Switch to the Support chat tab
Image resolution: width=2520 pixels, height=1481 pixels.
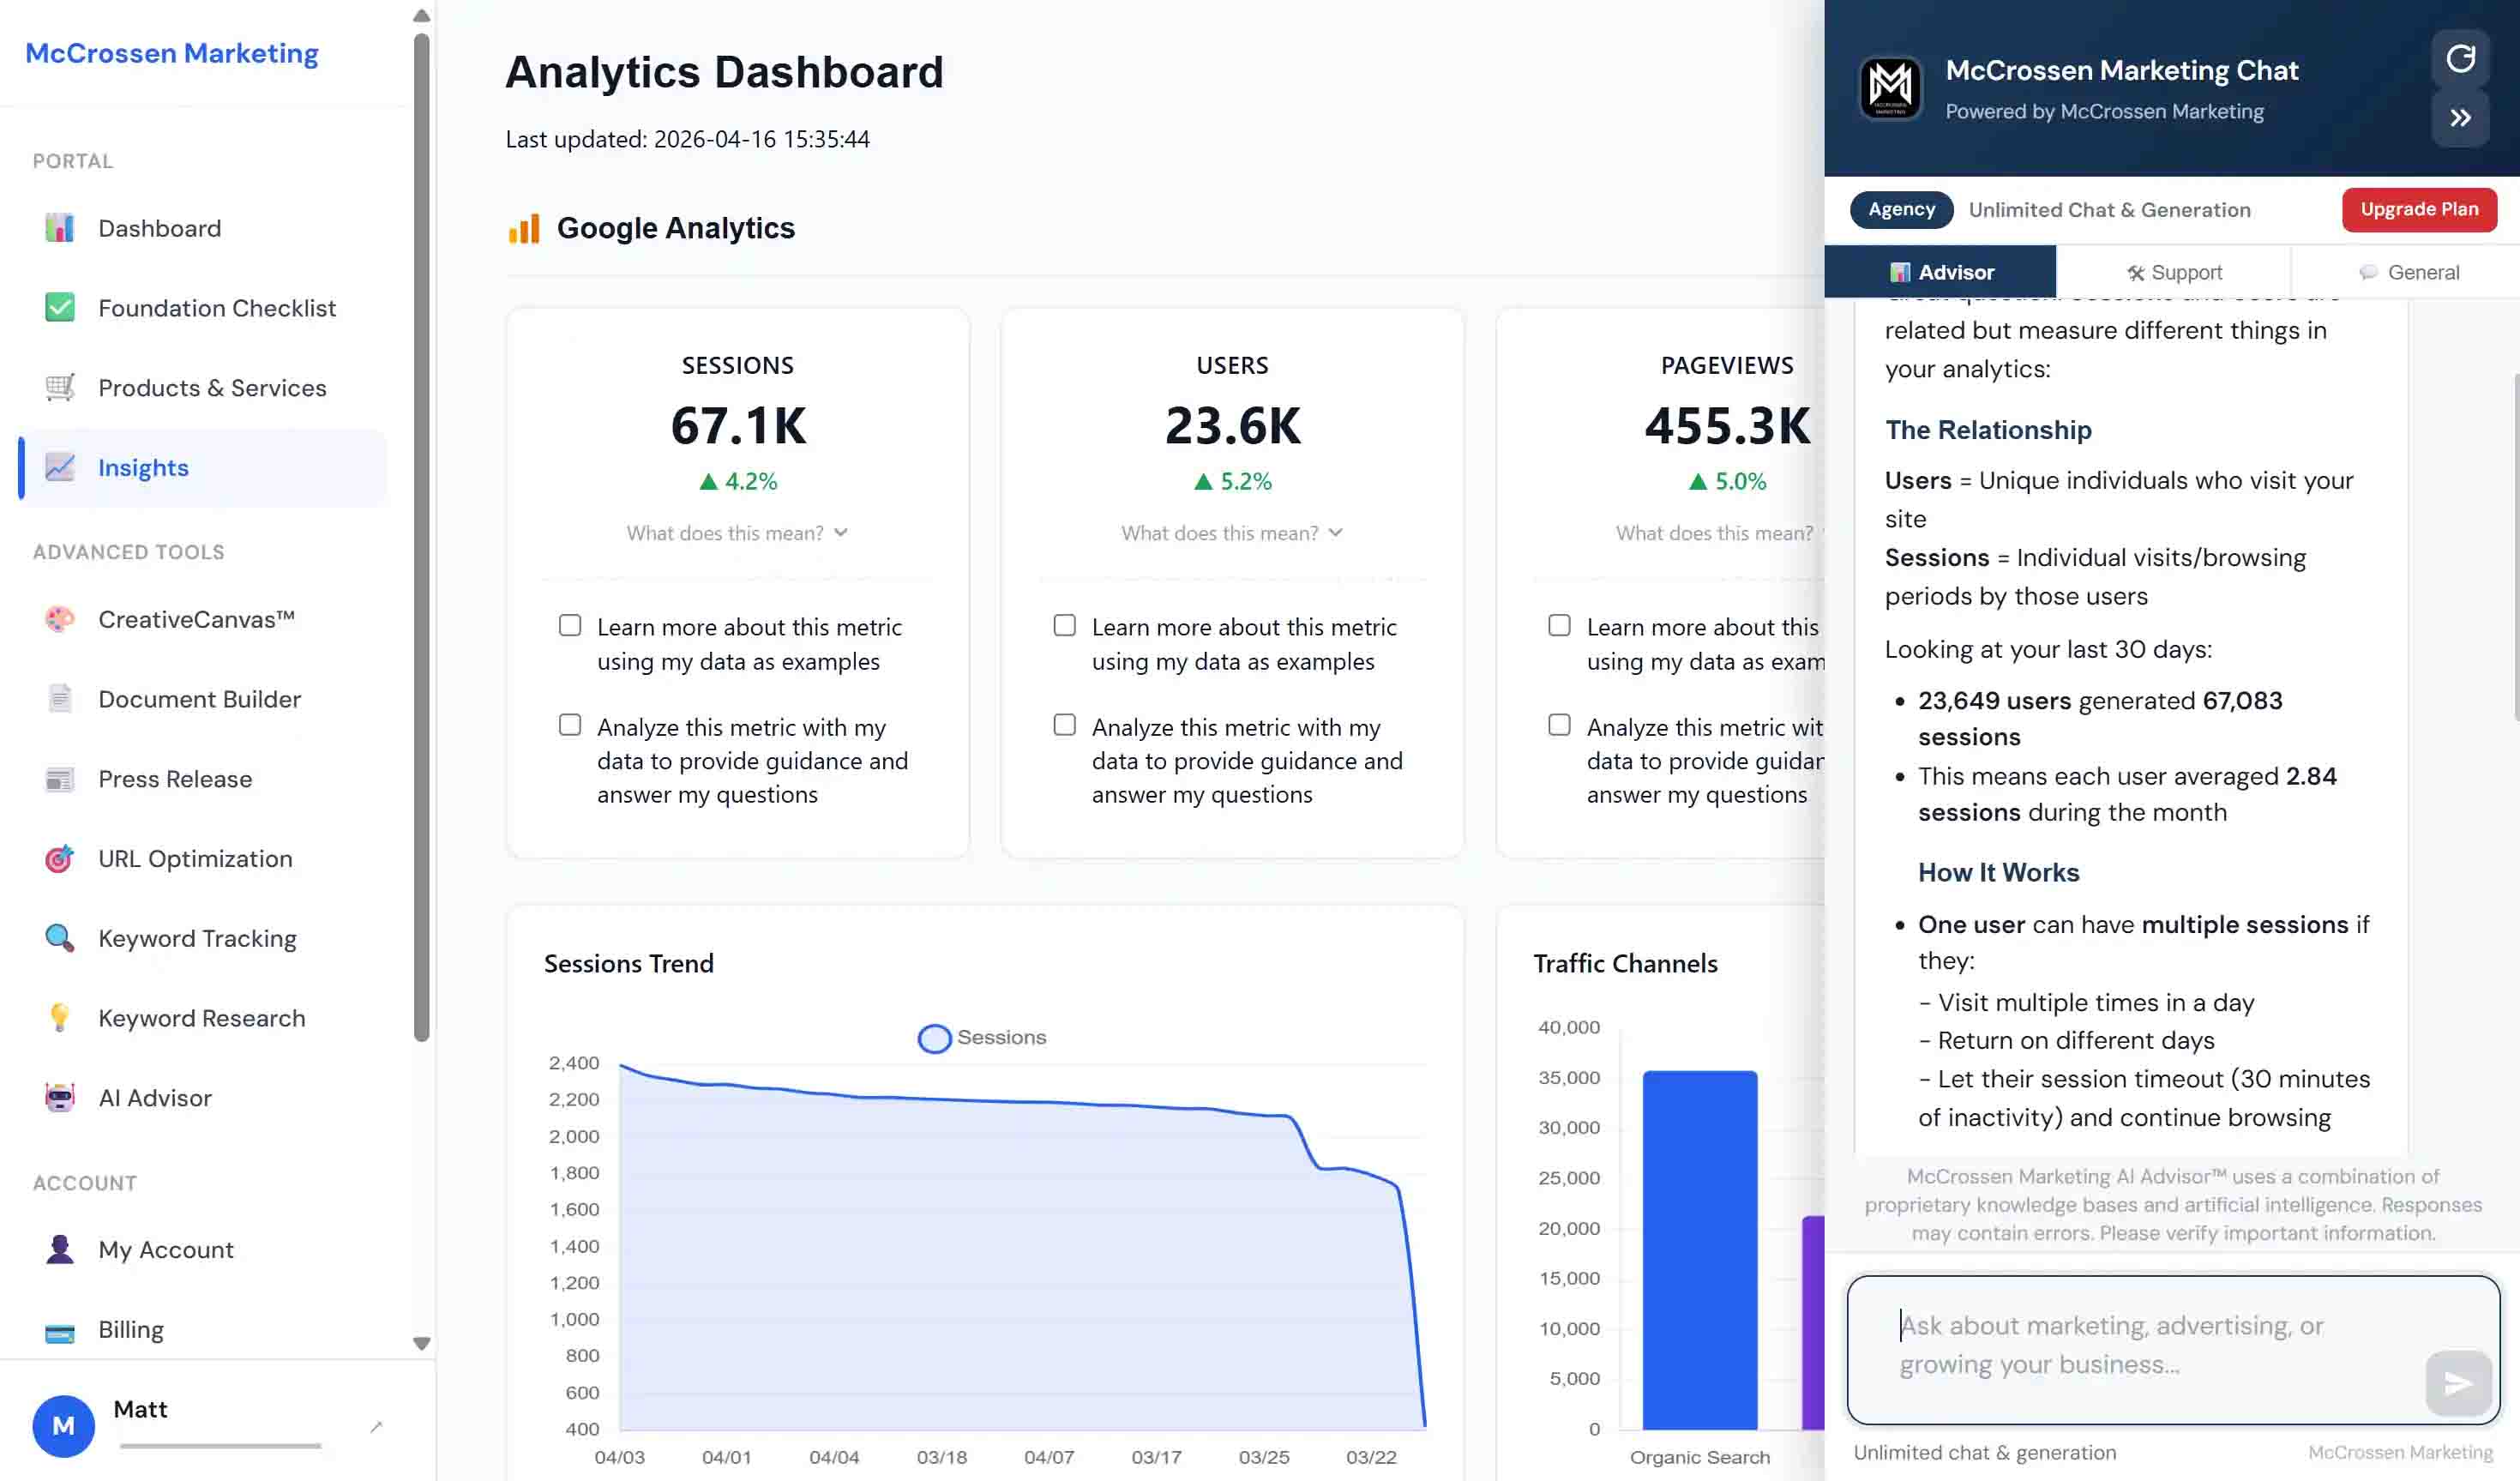2173,272
